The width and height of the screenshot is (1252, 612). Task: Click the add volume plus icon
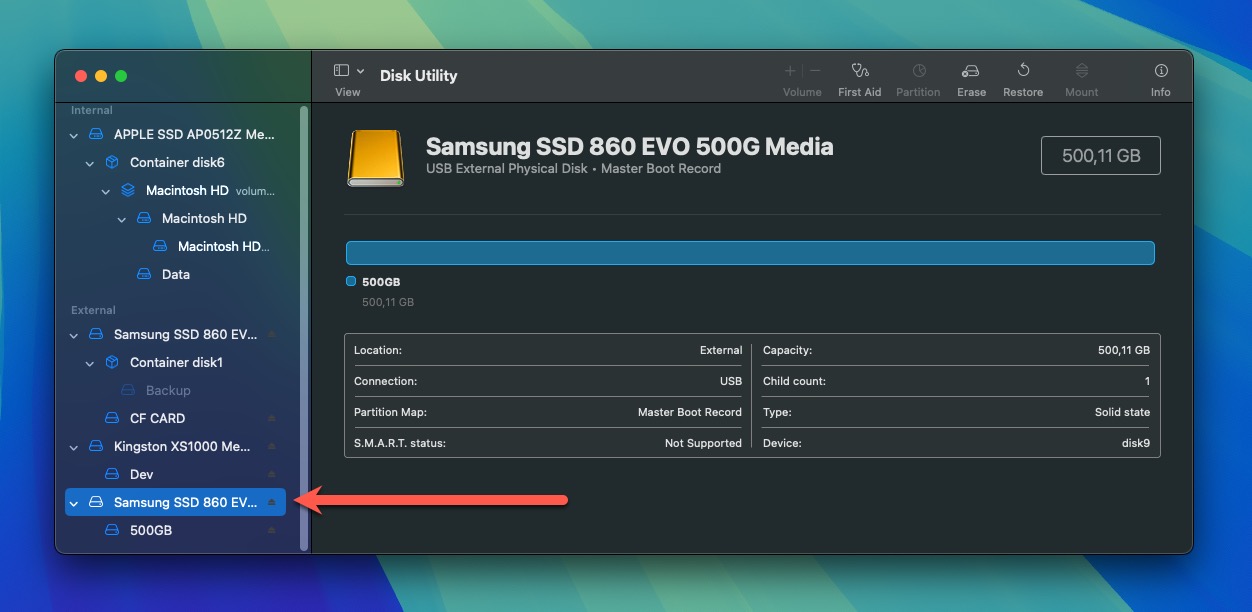click(790, 71)
